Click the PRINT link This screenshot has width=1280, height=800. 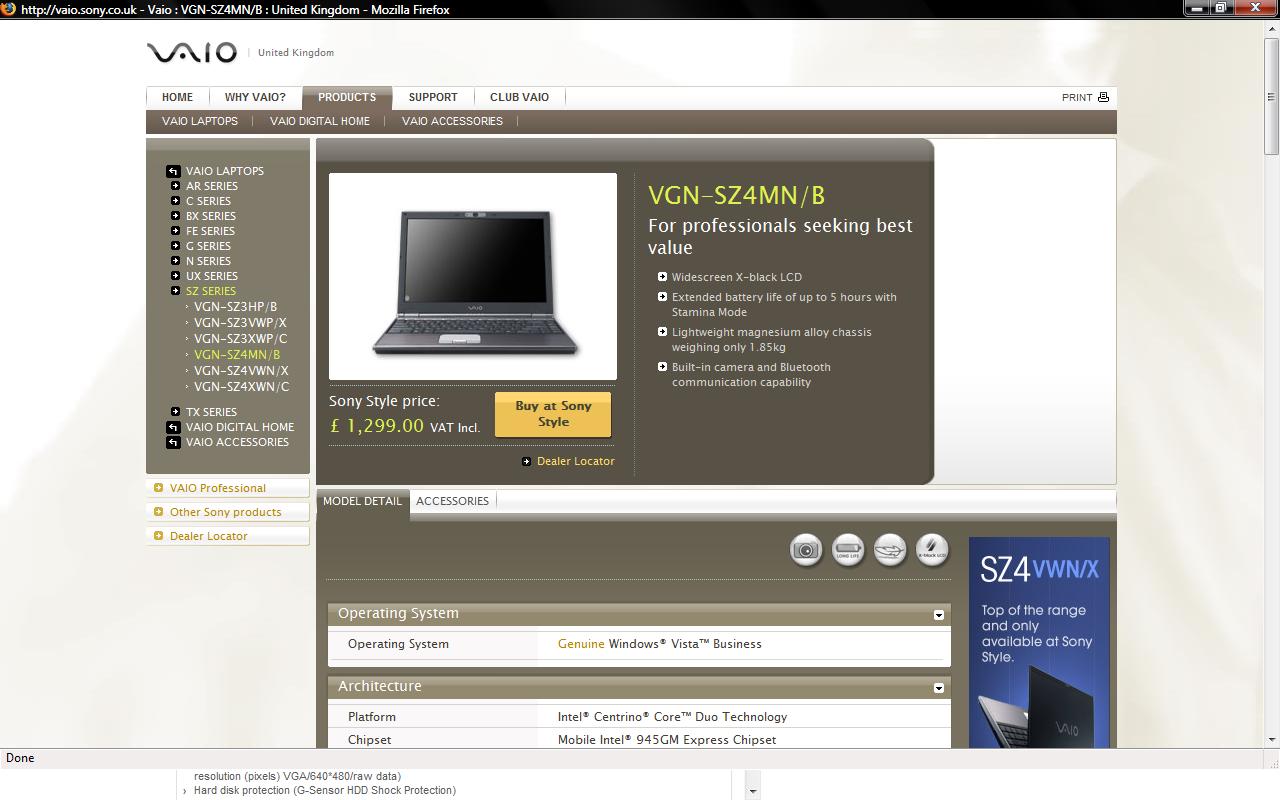pyautogui.click(x=1077, y=97)
